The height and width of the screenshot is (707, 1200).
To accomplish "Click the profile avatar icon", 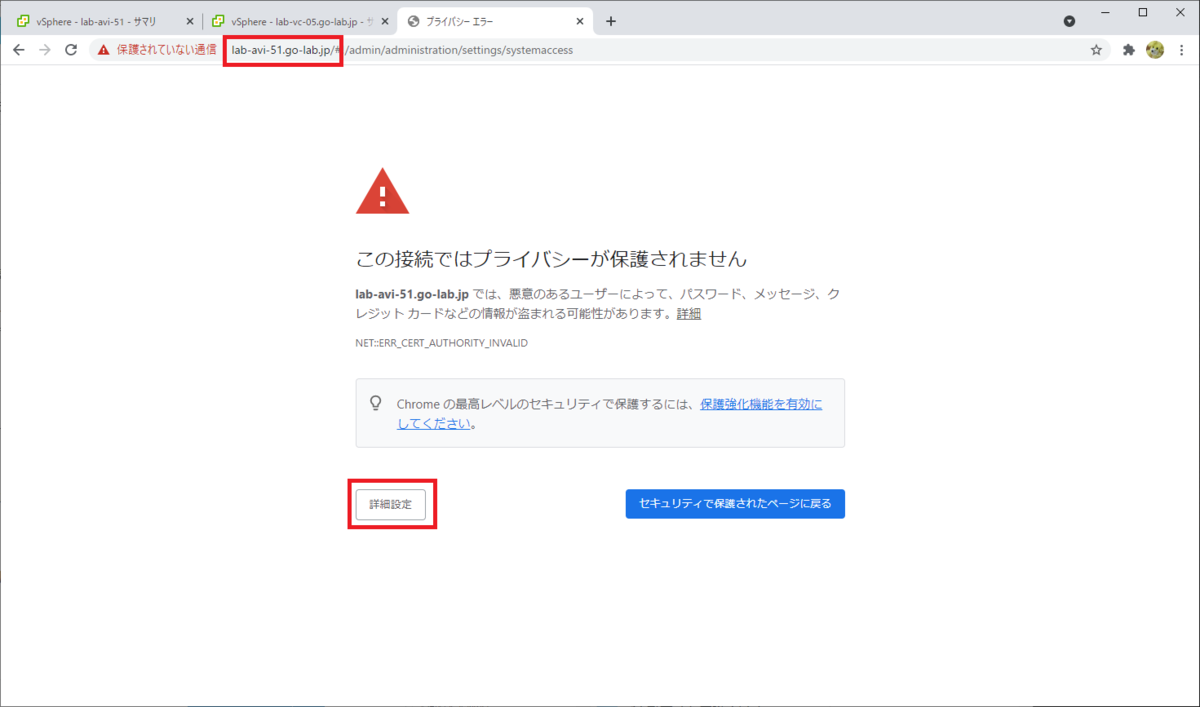I will click(x=1156, y=49).
